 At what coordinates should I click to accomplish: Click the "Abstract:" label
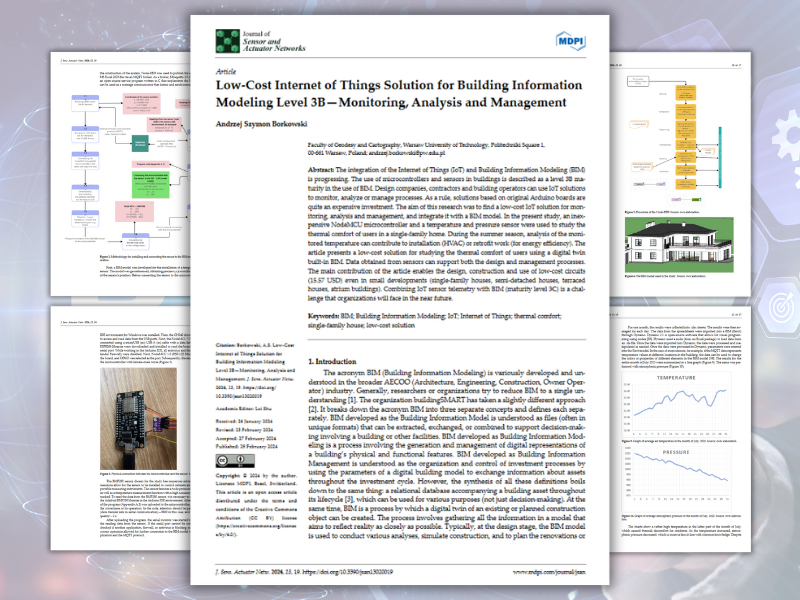pos(321,170)
